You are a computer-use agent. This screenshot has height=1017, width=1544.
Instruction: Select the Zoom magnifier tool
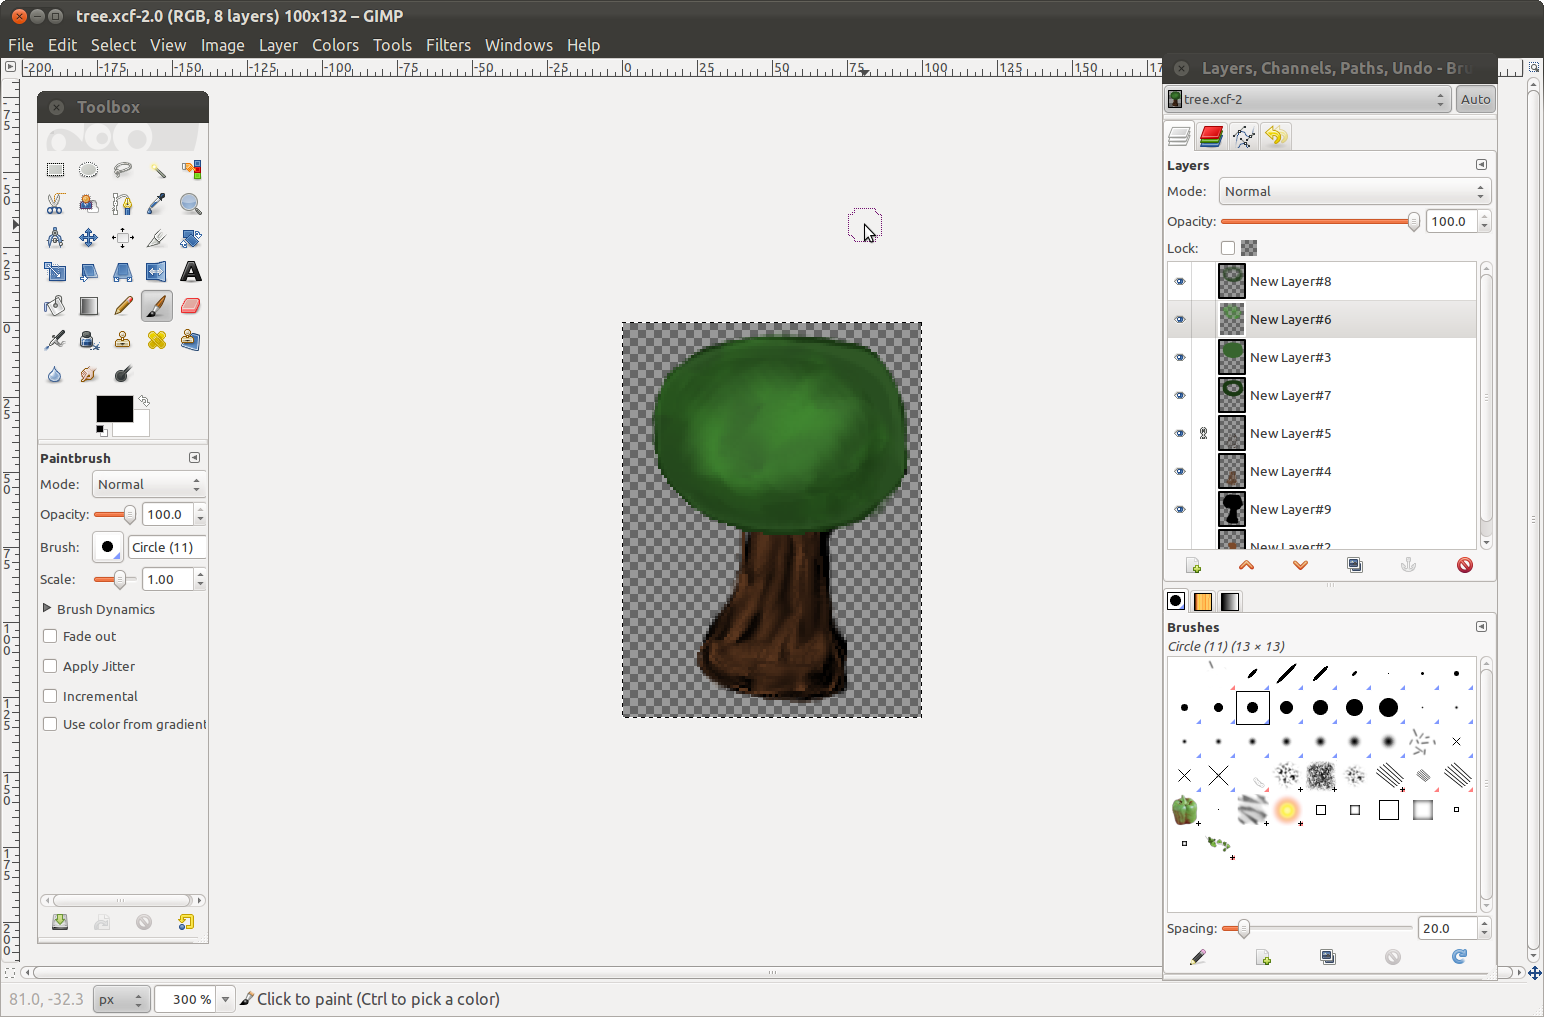click(191, 204)
